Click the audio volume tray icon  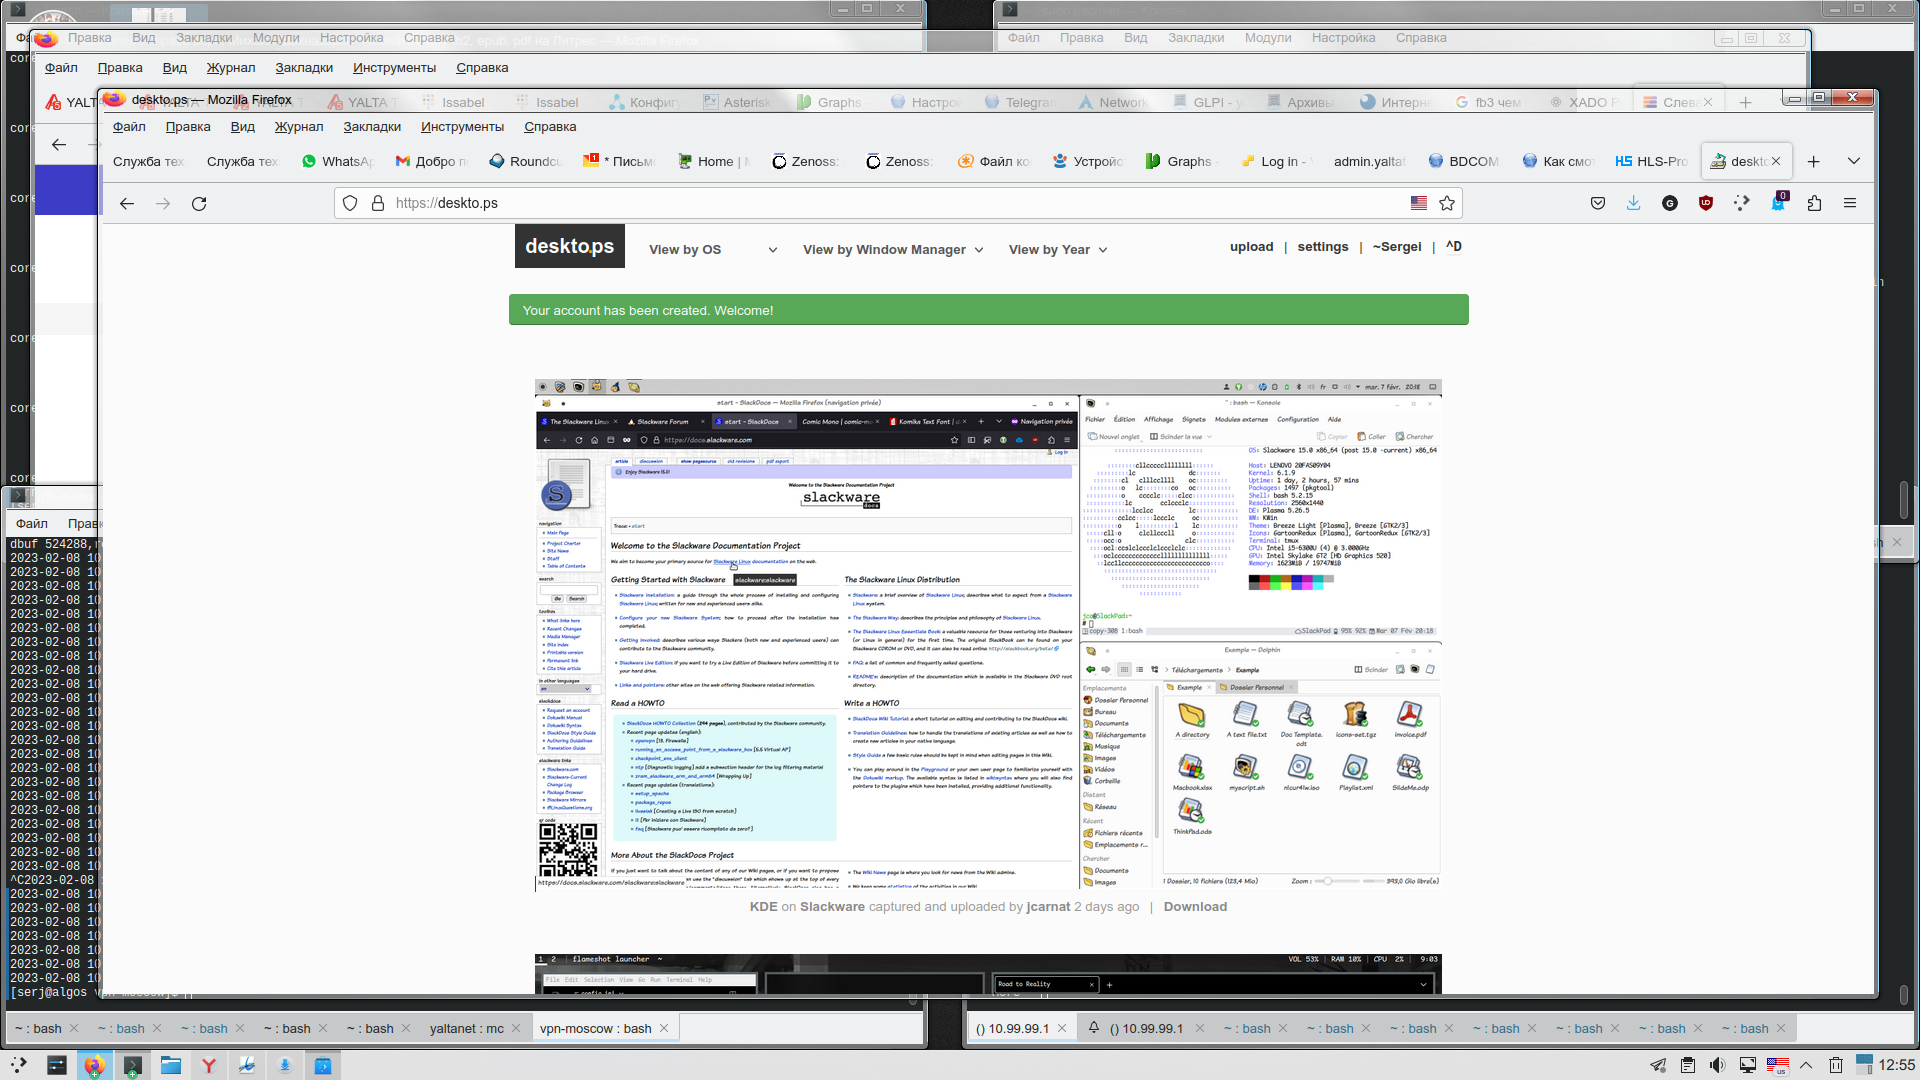click(1717, 1065)
